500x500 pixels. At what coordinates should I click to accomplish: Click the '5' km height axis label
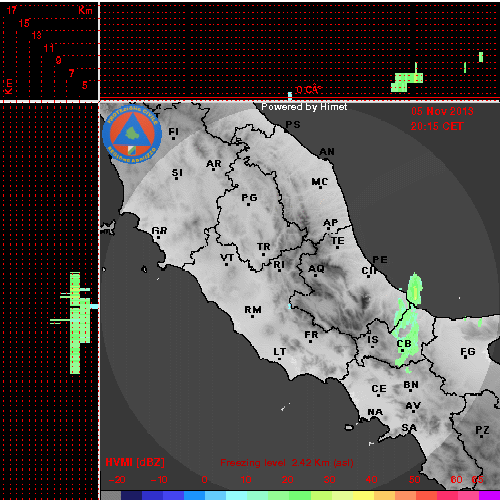pos(85,85)
